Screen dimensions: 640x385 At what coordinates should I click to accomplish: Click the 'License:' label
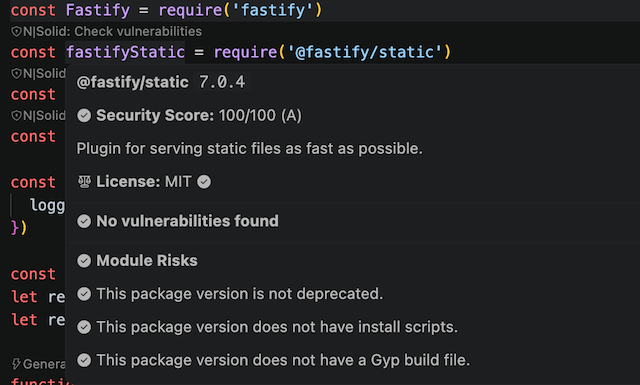pyautogui.click(x=128, y=182)
